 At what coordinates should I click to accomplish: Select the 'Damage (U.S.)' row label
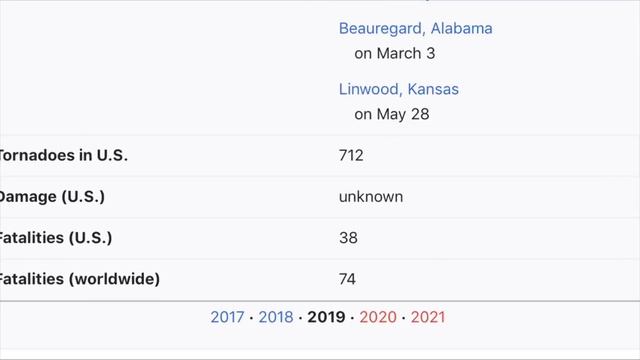52,197
